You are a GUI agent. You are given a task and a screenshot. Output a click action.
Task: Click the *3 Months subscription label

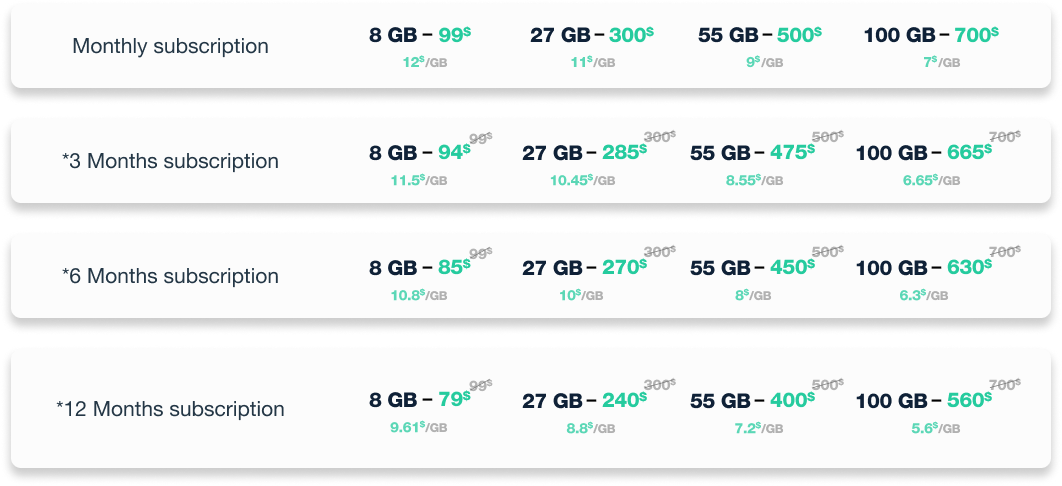point(170,162)
